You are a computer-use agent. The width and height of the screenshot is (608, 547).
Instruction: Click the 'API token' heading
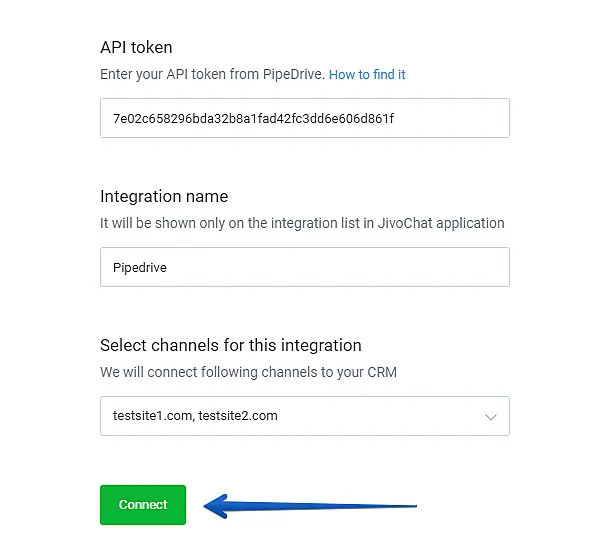pyautogui.click(x=136, y=47)
